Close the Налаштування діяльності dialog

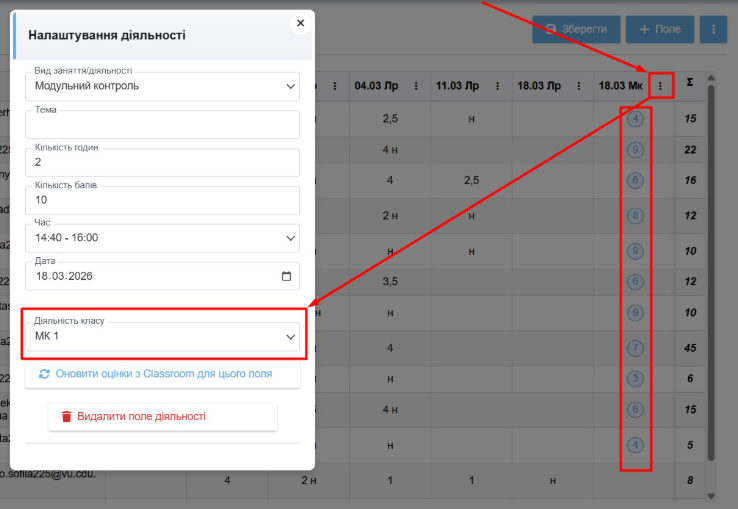point(300,23)
